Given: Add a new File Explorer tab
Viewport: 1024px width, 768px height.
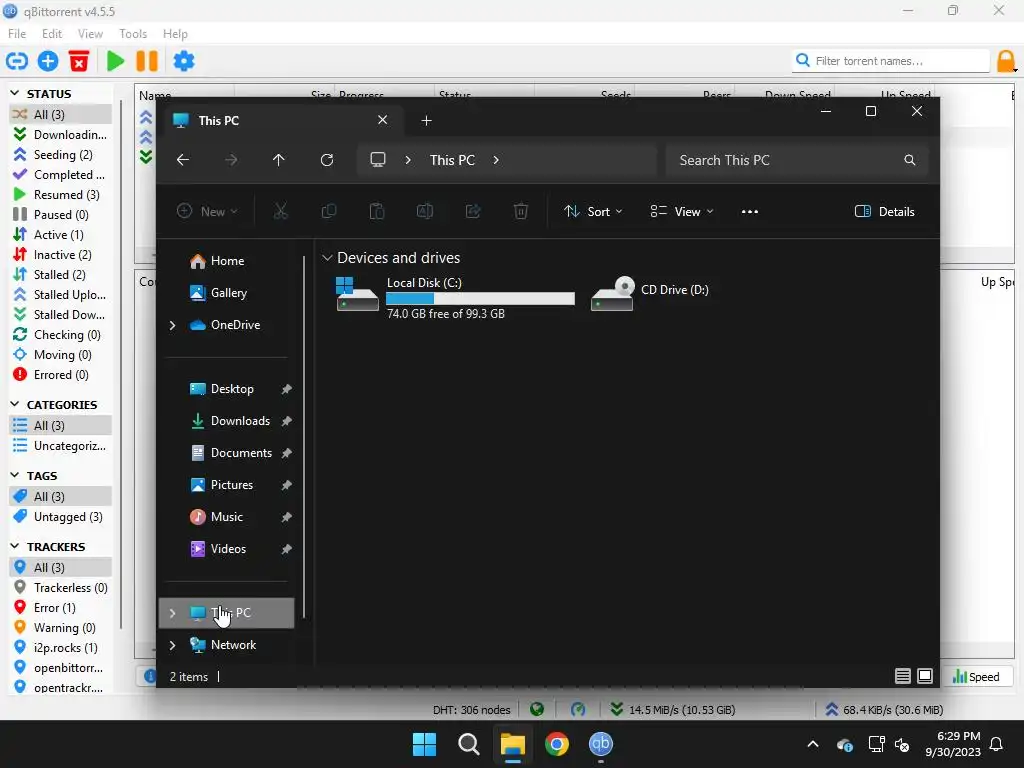Looking at the screenshot, I should (x=426, y=120).
